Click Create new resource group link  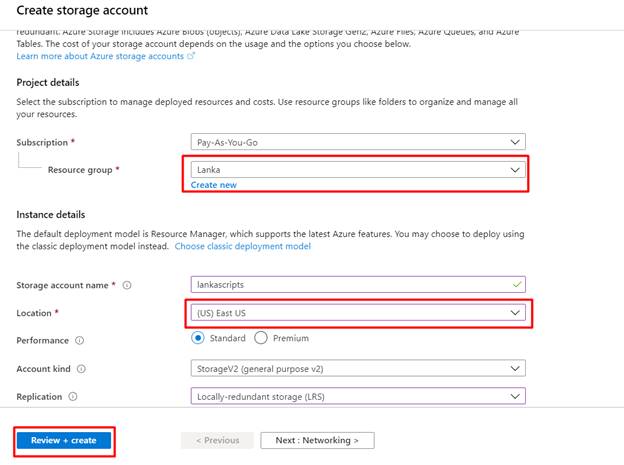click(x=214, y=185)
